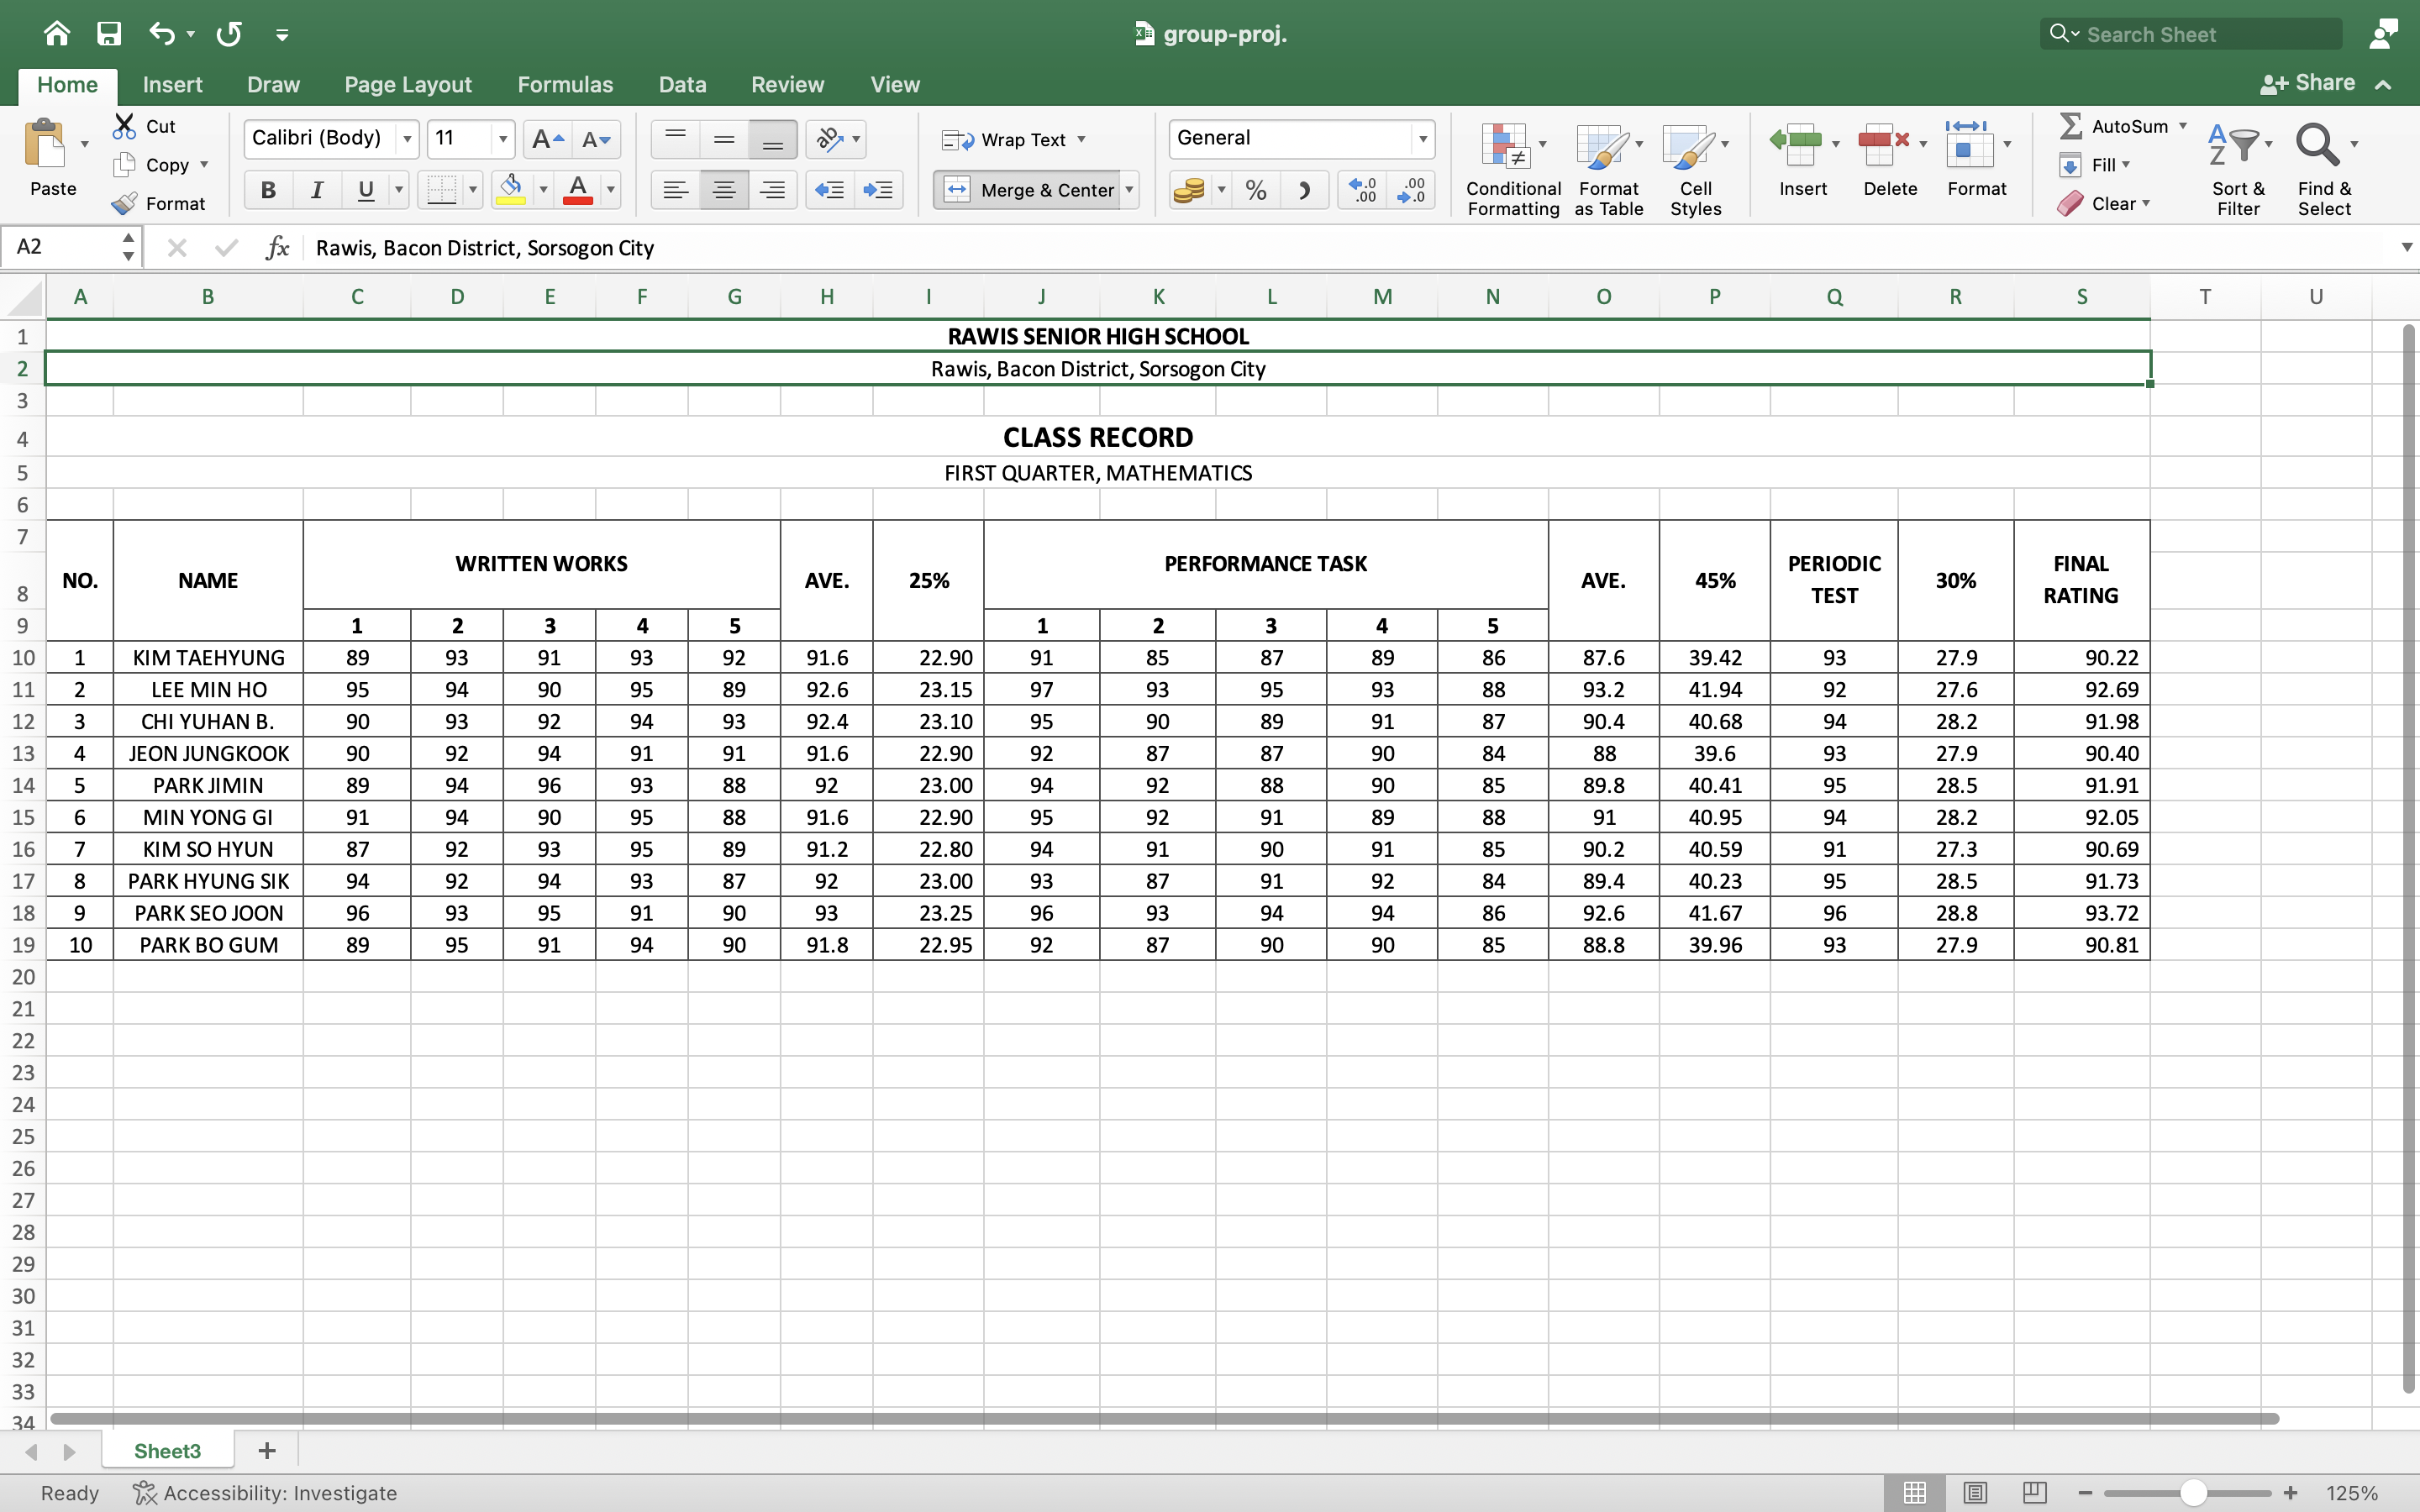Viewport: 2420px width, 1512px height.
Task: Switch to Normal view in status bar
Action: [1914, 1492]
